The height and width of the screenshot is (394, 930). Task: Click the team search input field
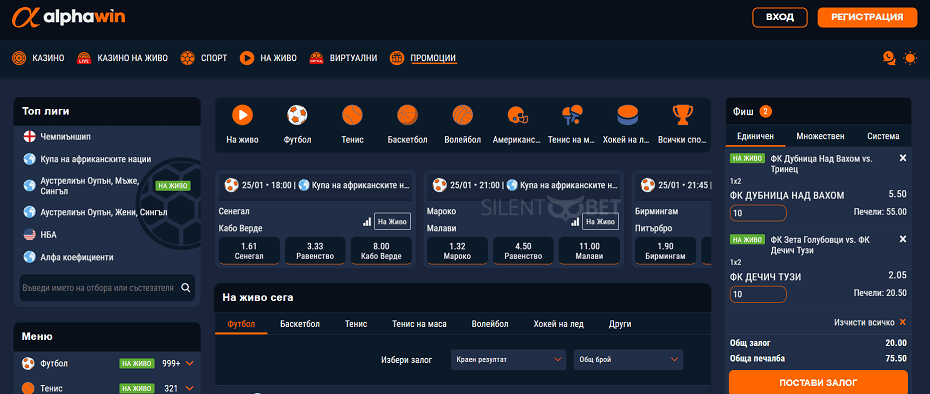pyautogui.click(x=98, y=288)
